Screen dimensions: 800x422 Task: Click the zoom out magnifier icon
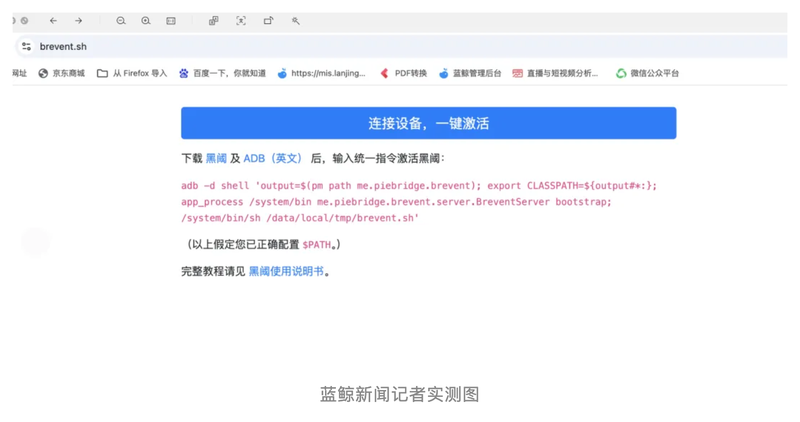pyautogui.click(x=121, y=21)
